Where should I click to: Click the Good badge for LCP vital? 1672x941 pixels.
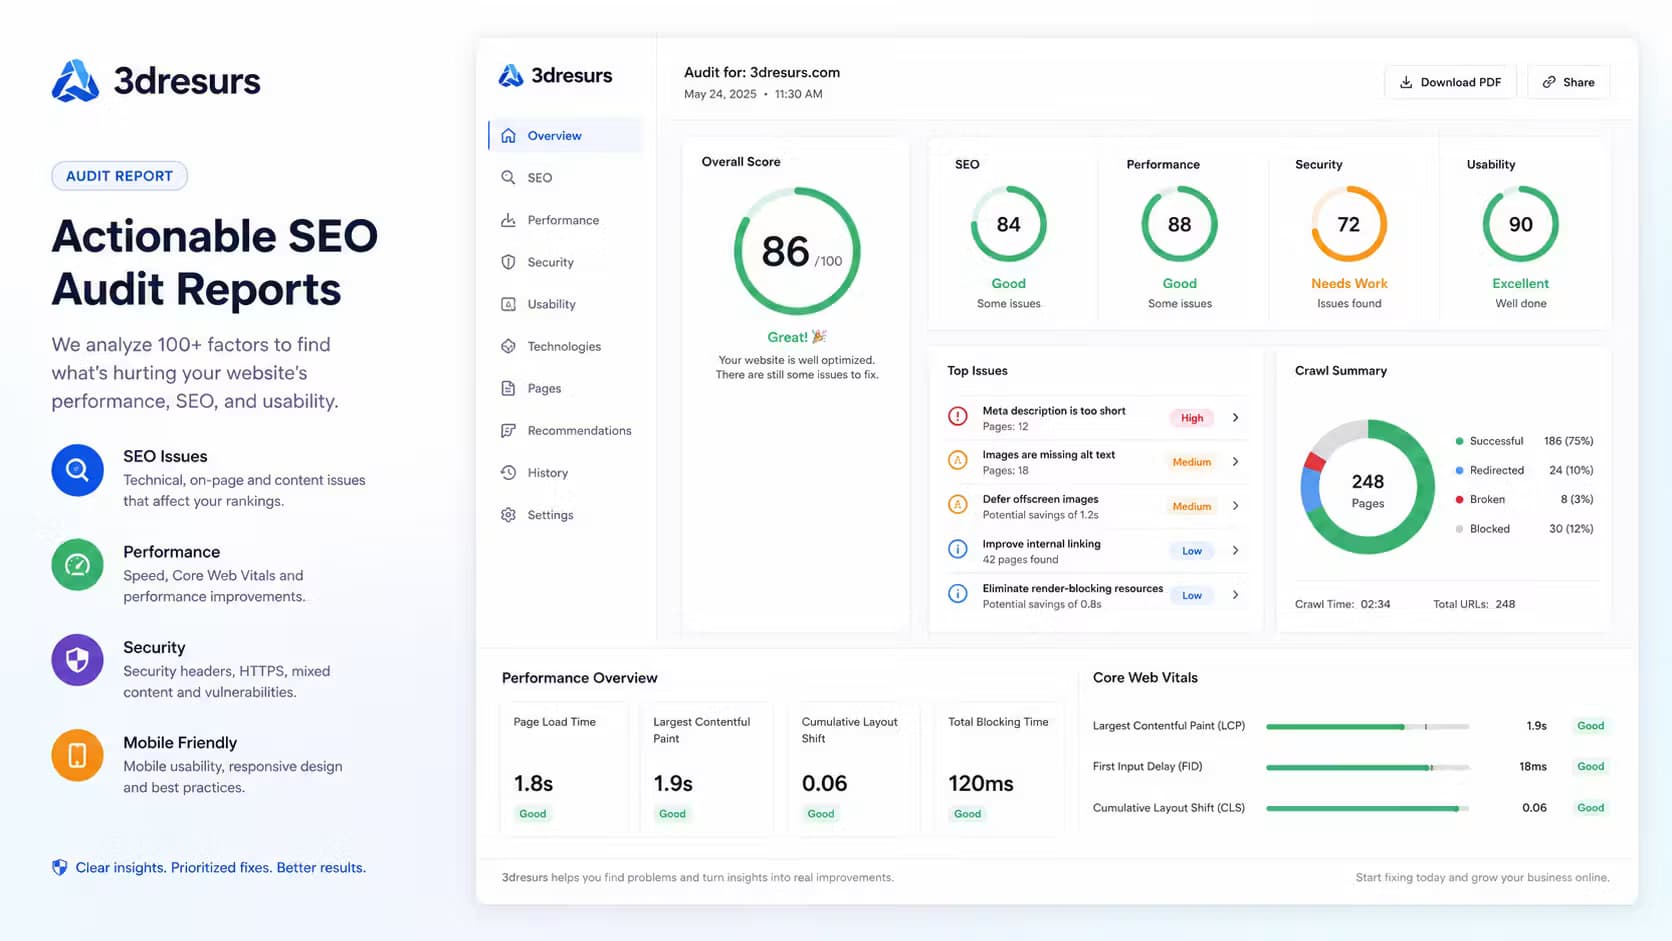click(1590, 726)
